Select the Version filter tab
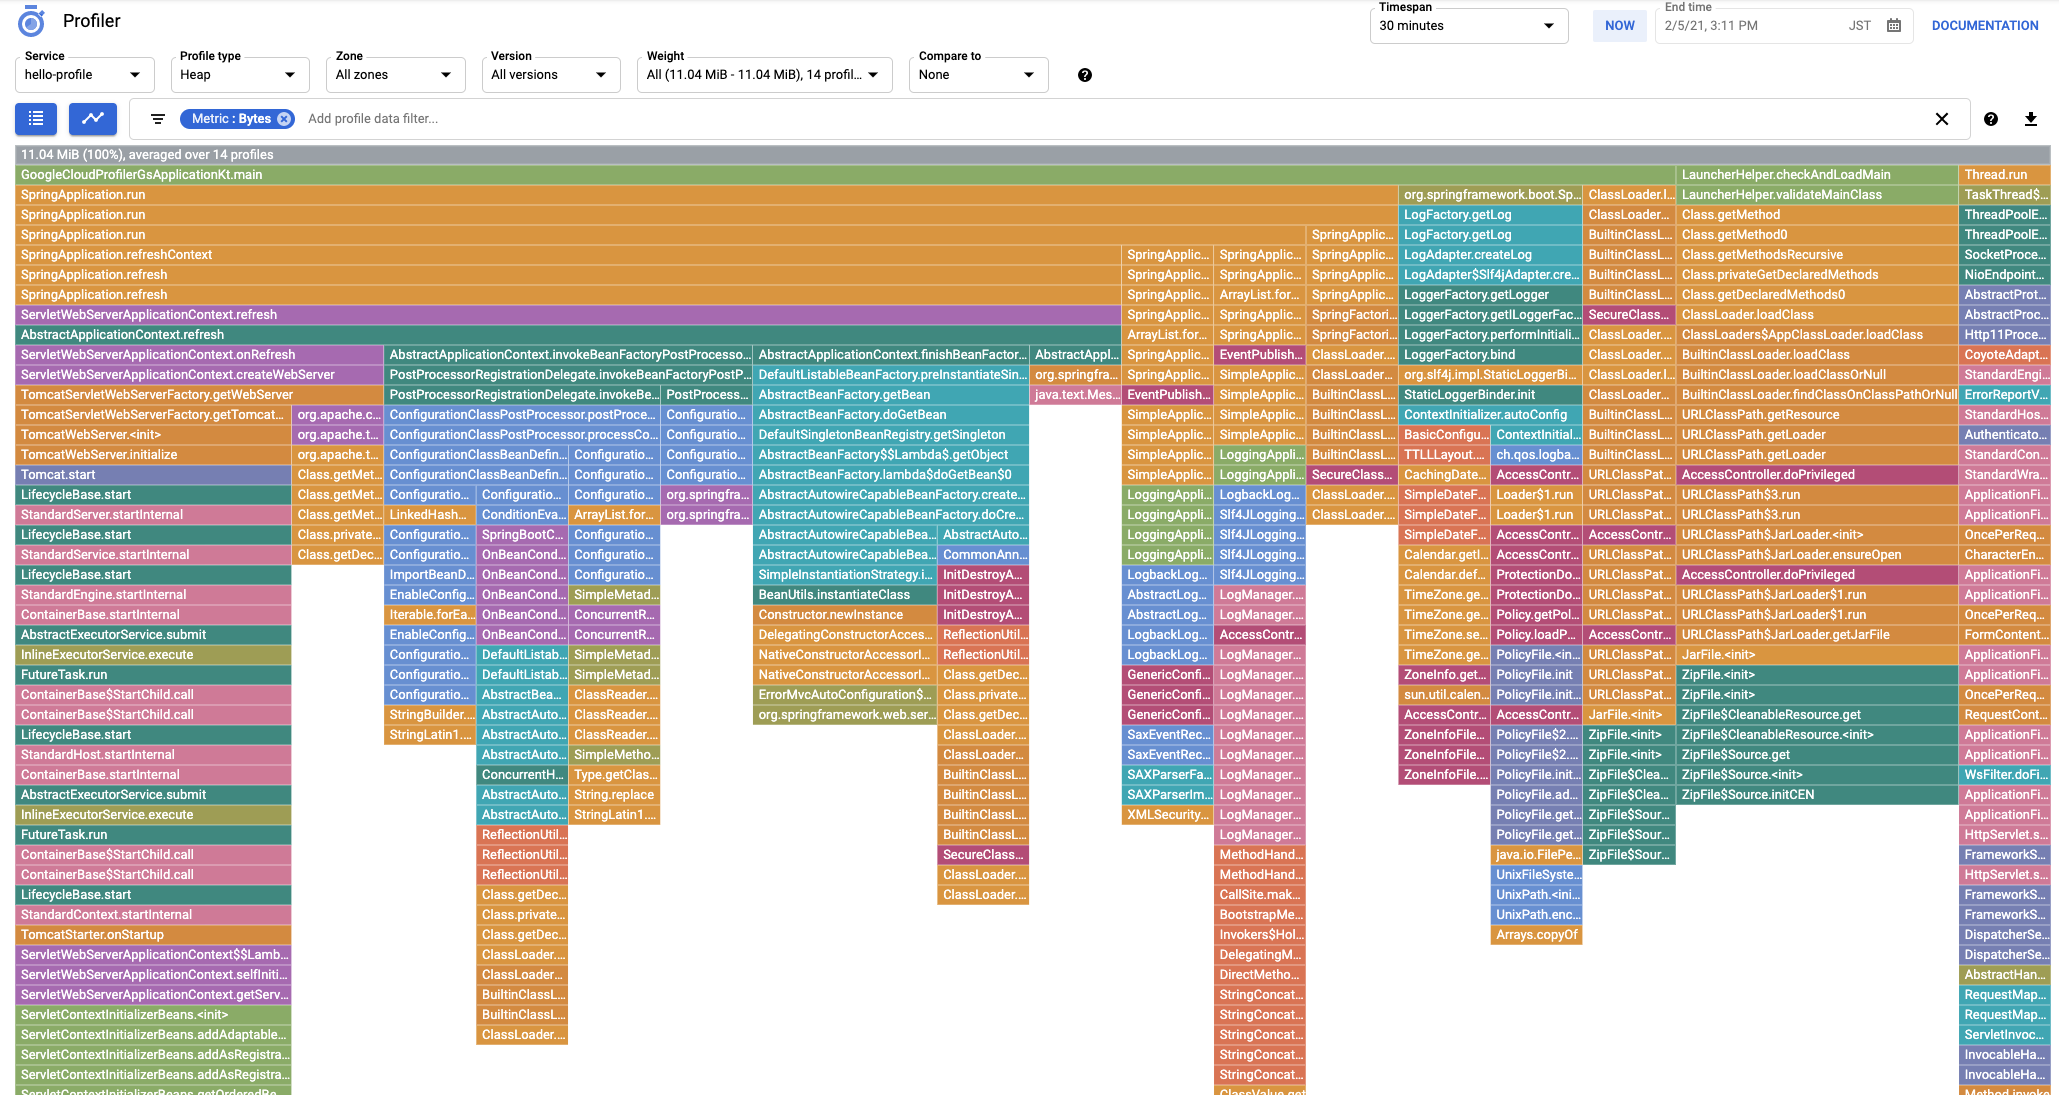The width and height of the screenshot is (2059, 1095). coord(550,74)
